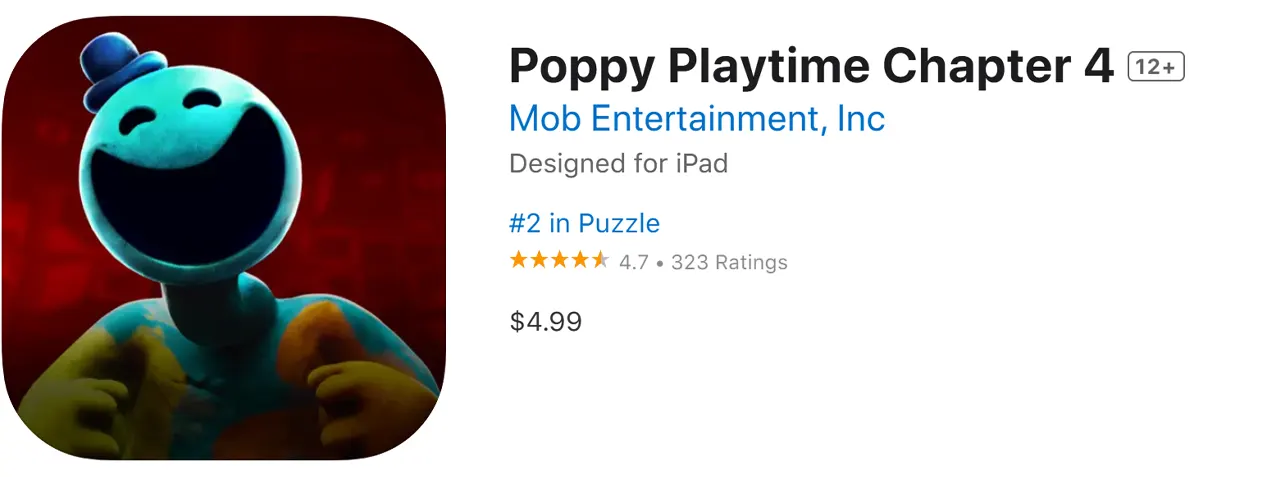Click the first orange rating star
This screenshot has height=477, width=1280.
pos(518,261)
